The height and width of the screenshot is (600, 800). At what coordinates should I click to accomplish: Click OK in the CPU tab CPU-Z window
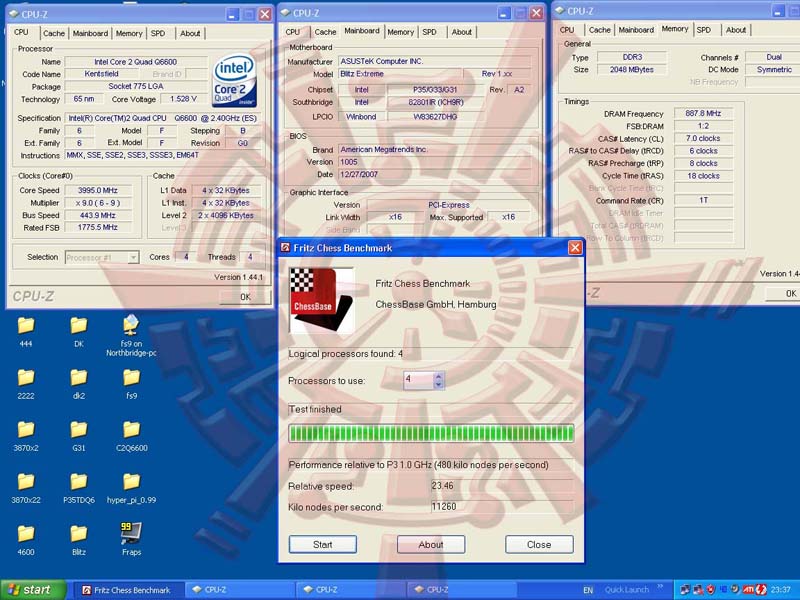tap(245, 297)
